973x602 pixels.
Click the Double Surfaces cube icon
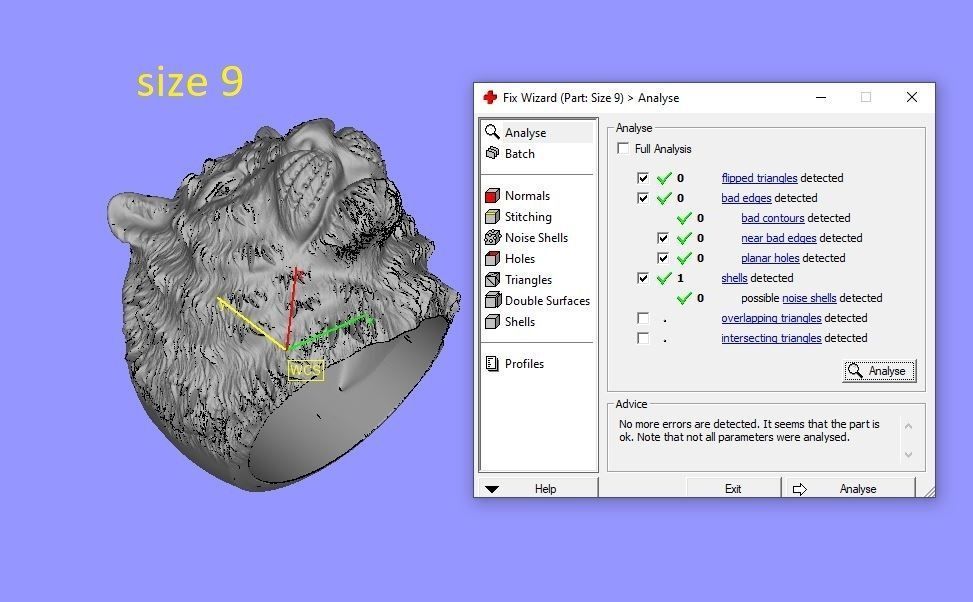493,300
